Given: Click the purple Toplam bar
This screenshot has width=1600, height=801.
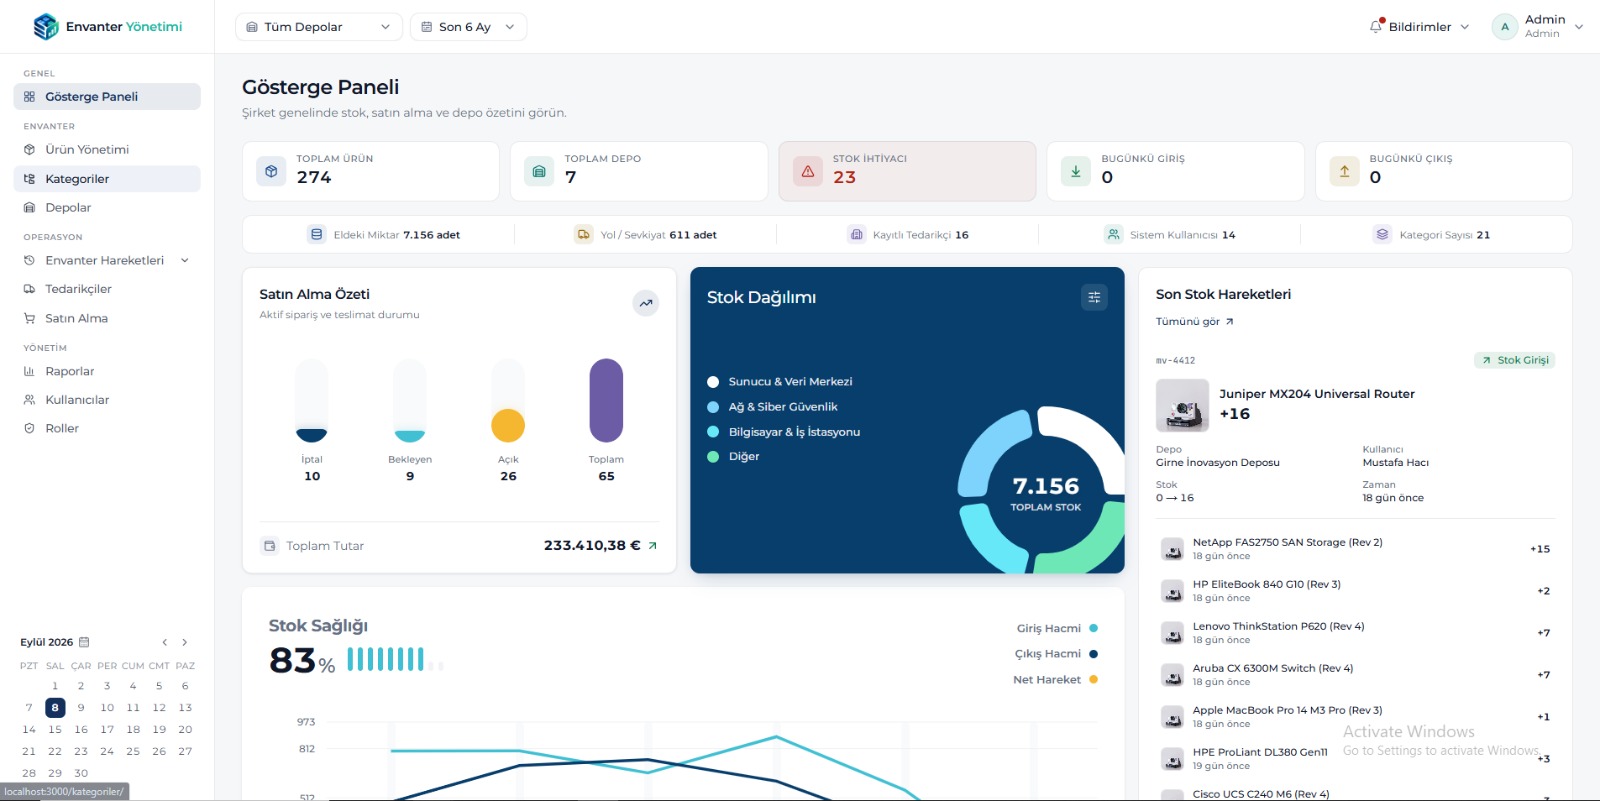Looking at the screenshot, I should 606,400.
